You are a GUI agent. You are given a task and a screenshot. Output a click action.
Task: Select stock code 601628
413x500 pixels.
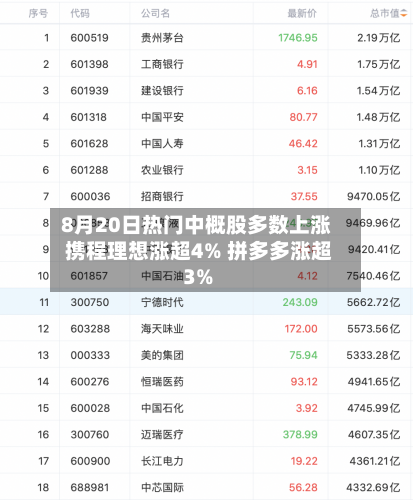(x=89, y=144)
